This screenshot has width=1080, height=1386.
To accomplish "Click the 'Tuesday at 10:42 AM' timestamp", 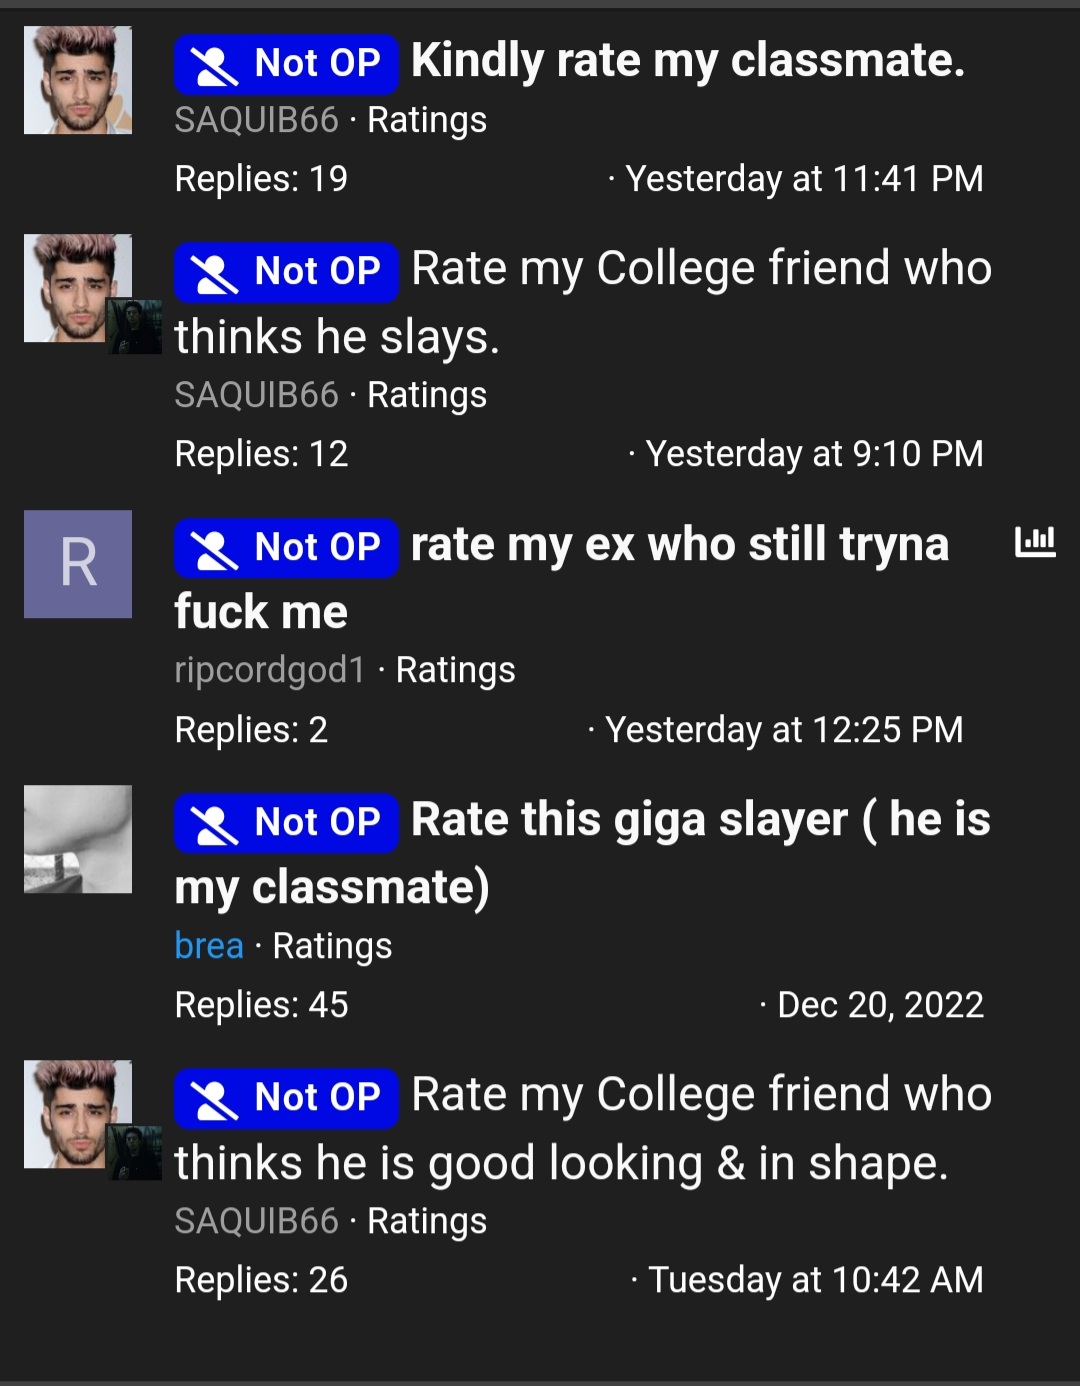I will pyautogui.click(x=816, y=1280).
